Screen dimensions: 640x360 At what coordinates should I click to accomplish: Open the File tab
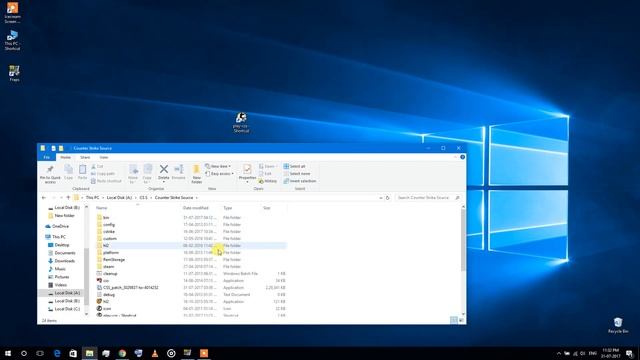pos(47,157)
